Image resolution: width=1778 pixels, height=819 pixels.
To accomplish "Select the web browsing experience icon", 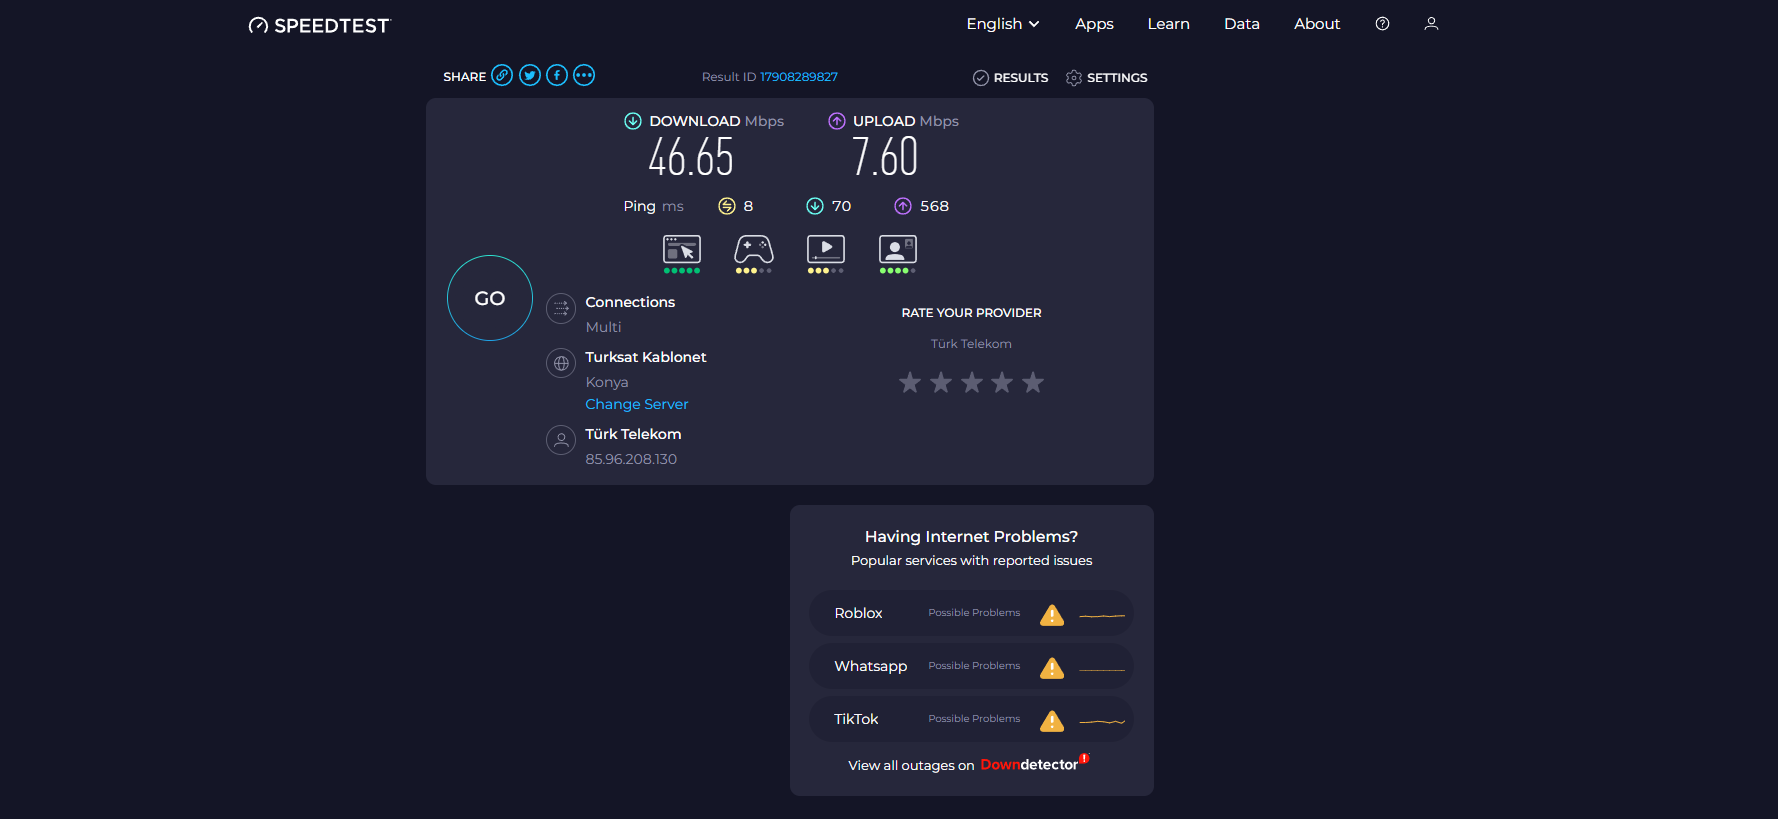I will coord(682,249).
